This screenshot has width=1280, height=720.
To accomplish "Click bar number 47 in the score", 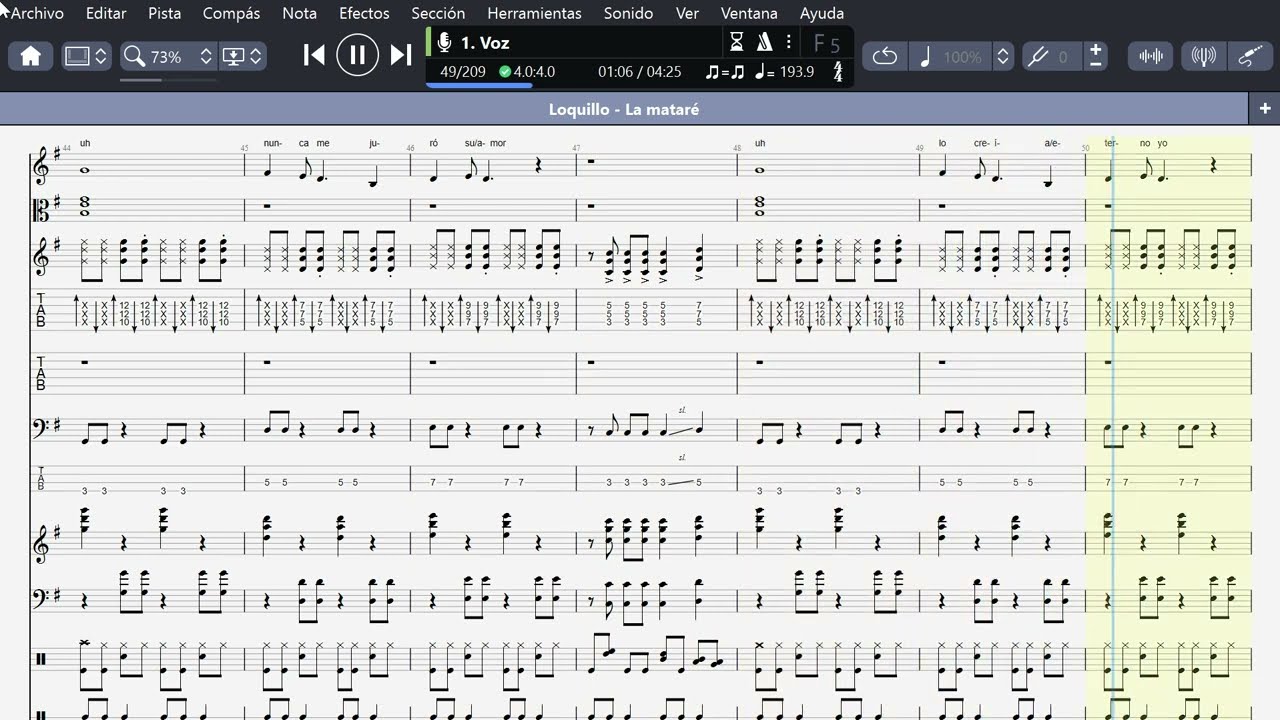I will (x=576, y=148).
